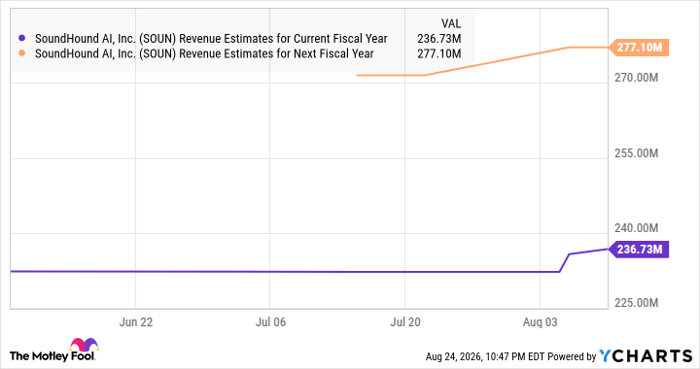Select the Revenue Estimates for Next Fiscal Year legend label
This screenshot has width=700, height=369.
pyautogui.click(x=204, y=54)
